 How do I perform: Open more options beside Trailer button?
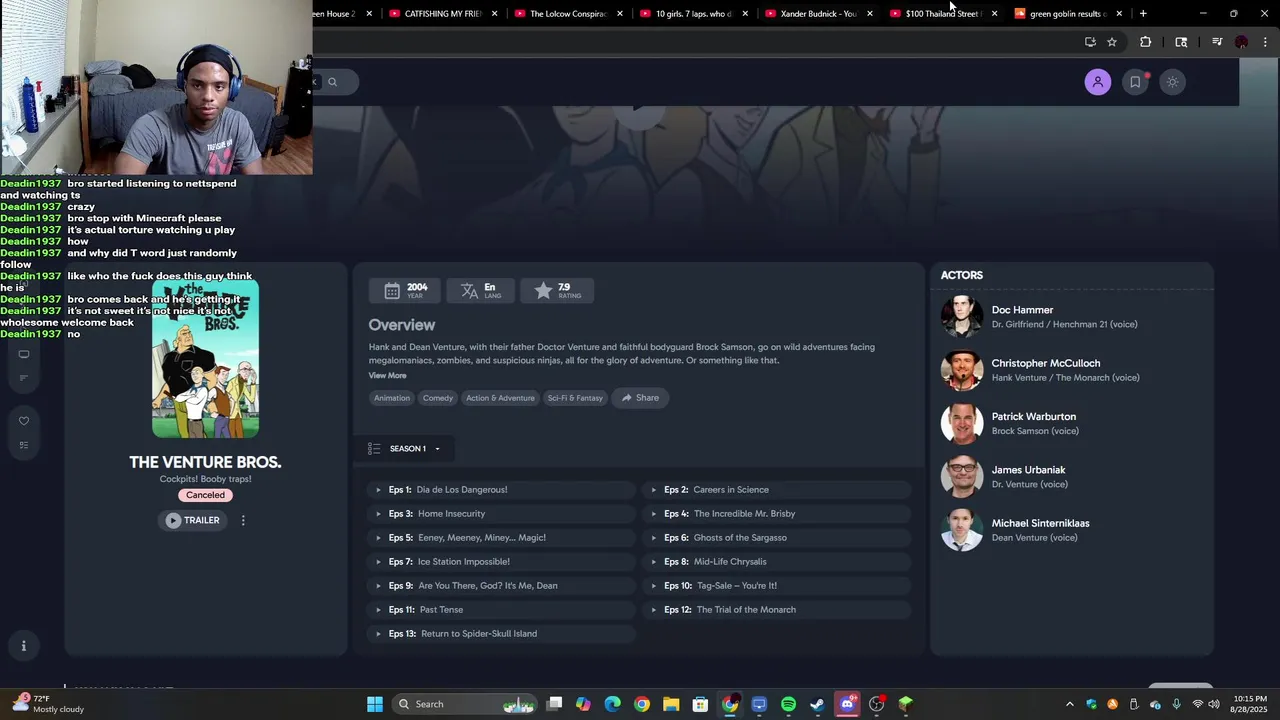pyautogui.click(x=243, y=520)
